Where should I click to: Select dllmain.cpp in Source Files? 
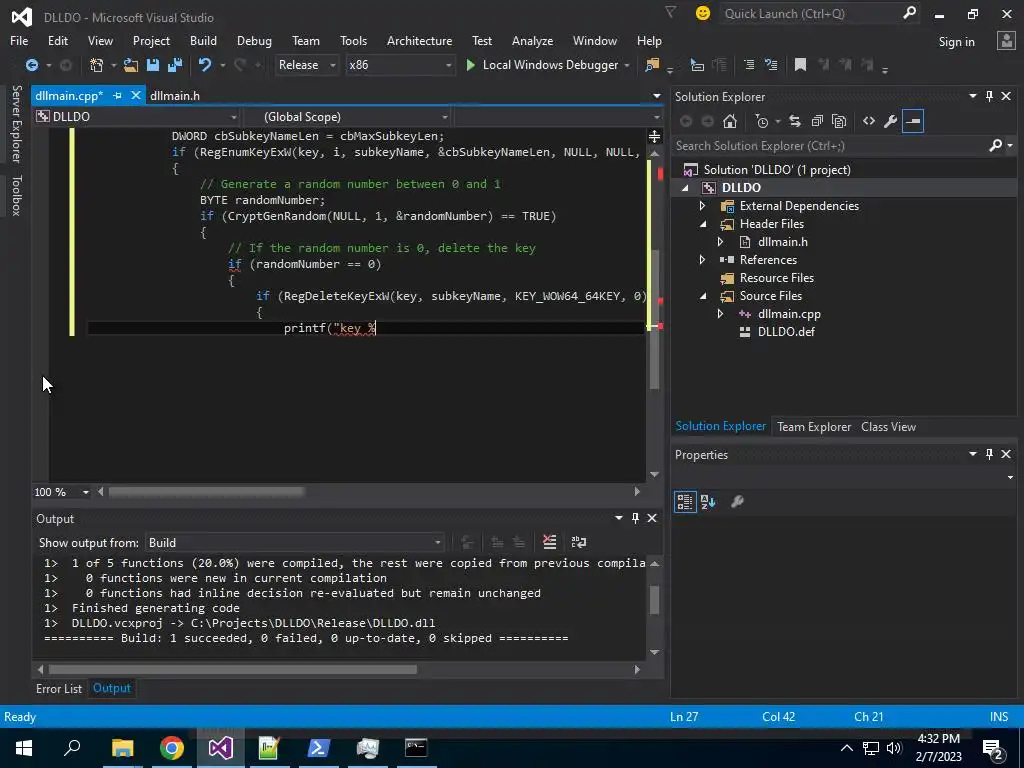coord(789,314)
